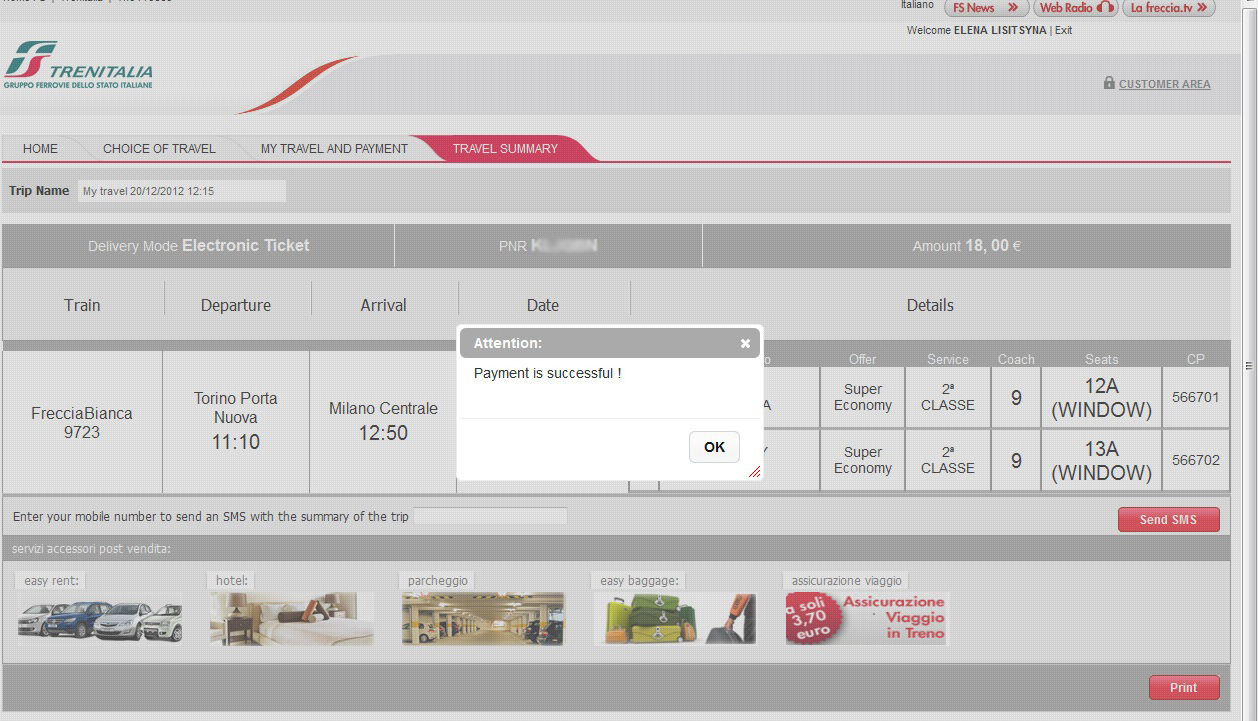Image resolution: width=1258 pixels, height=721 pixels.
Task: Click the Send SMS button
Action: pos(1168,520)
